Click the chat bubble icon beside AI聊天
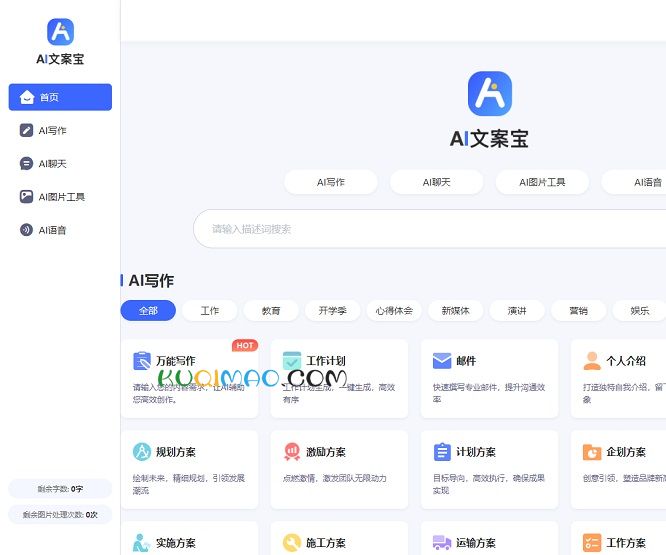 [x=26, y=163]
